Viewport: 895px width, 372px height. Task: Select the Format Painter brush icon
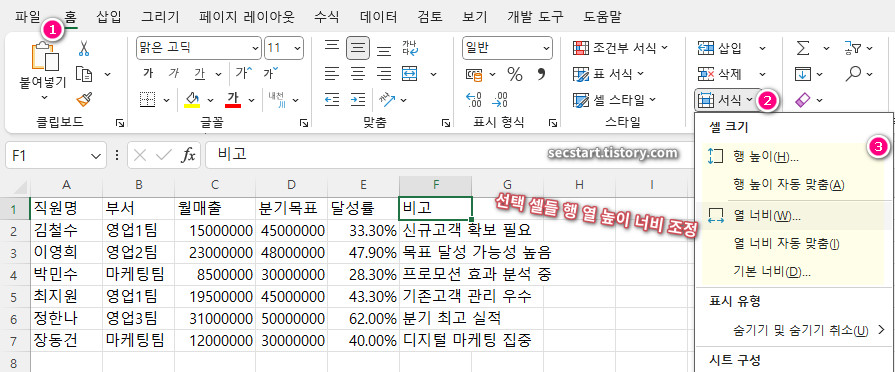84,100
